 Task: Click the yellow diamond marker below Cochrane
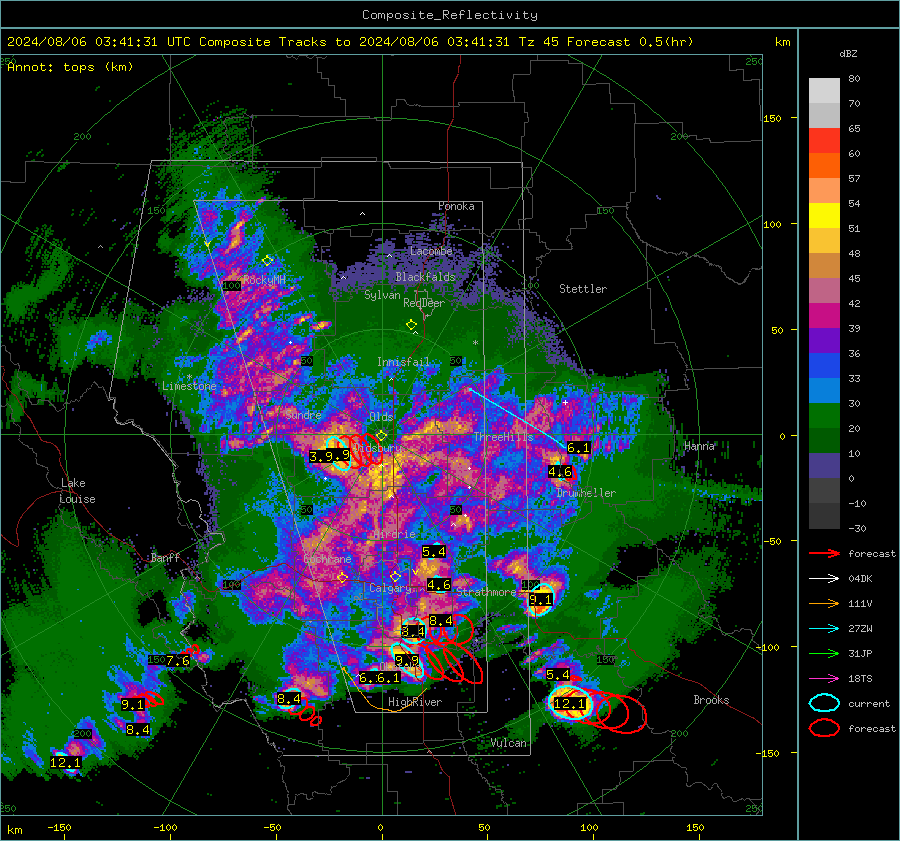[x=343, y=578]
